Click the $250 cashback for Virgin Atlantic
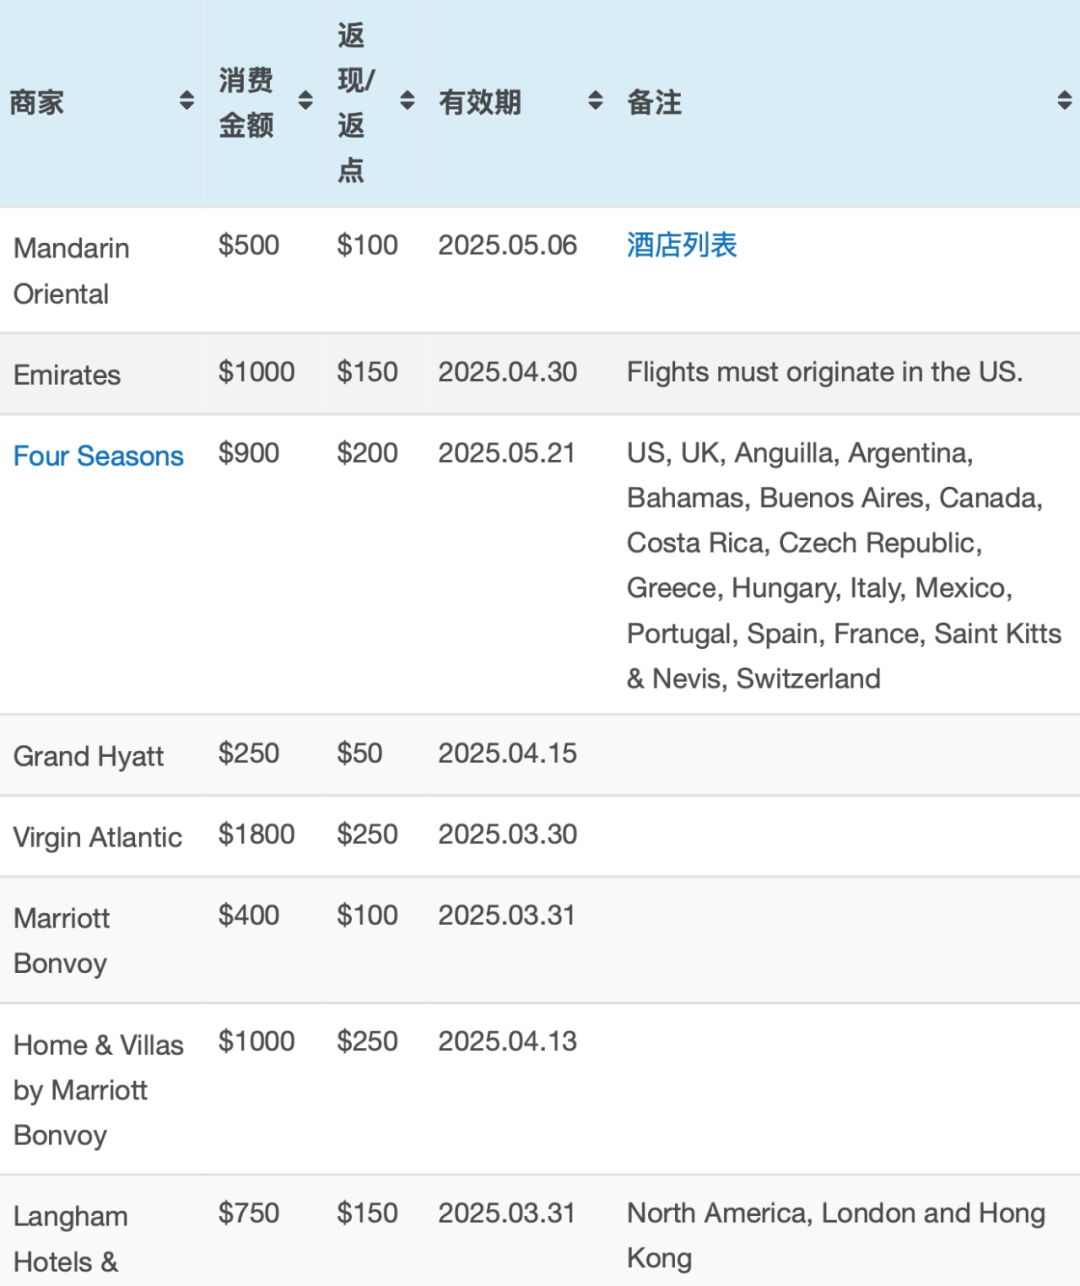Screen dimensions: 1080x1286 click(367, 834)
